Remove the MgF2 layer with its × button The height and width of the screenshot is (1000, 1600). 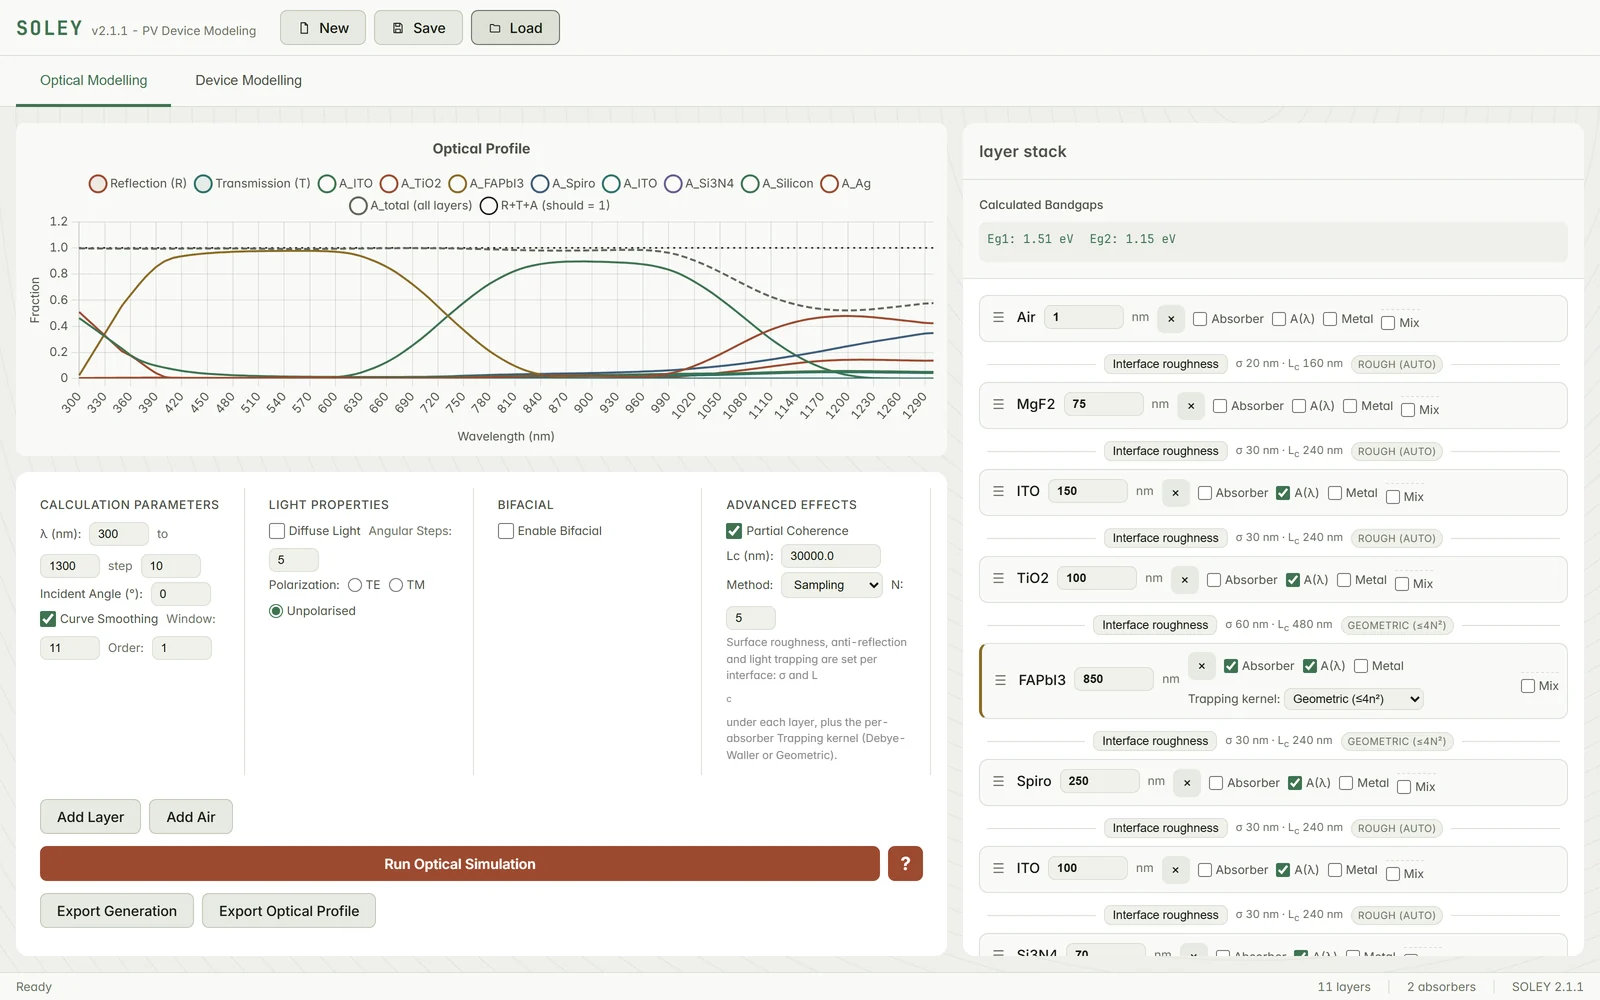click(x=1190, y=406)
